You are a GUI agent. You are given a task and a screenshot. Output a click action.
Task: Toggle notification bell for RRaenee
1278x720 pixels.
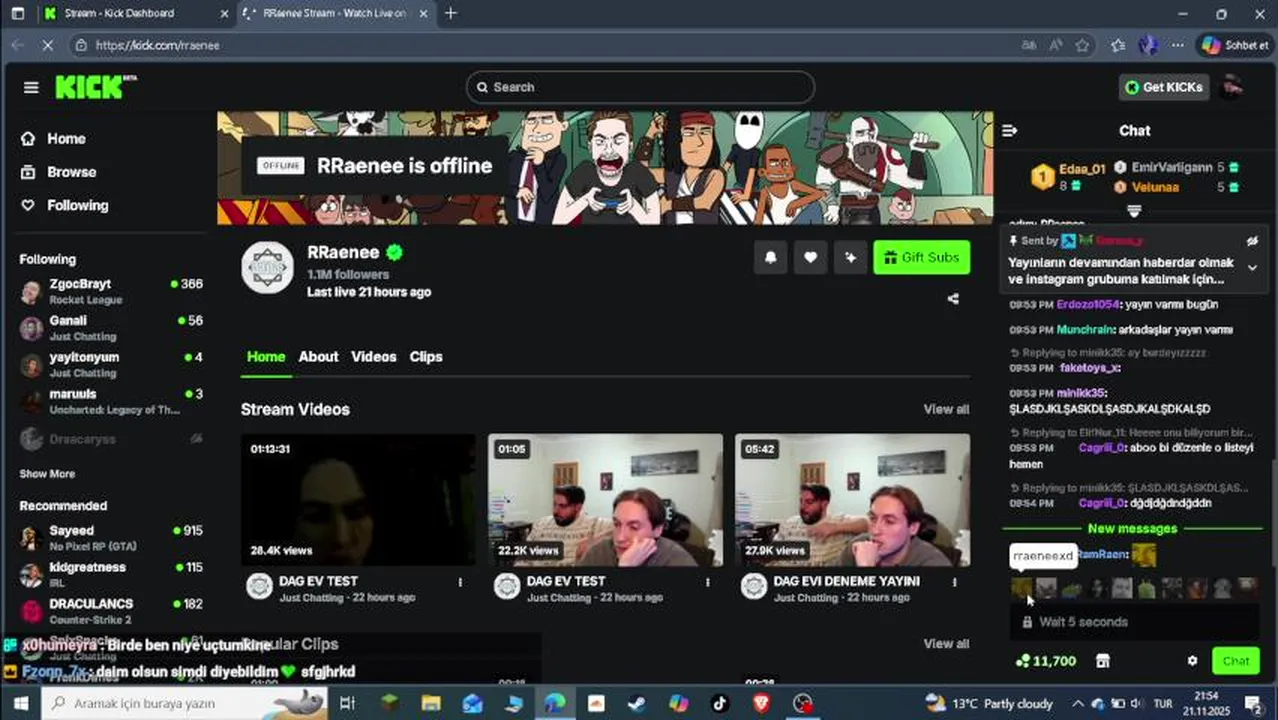[x=770, y=257]
